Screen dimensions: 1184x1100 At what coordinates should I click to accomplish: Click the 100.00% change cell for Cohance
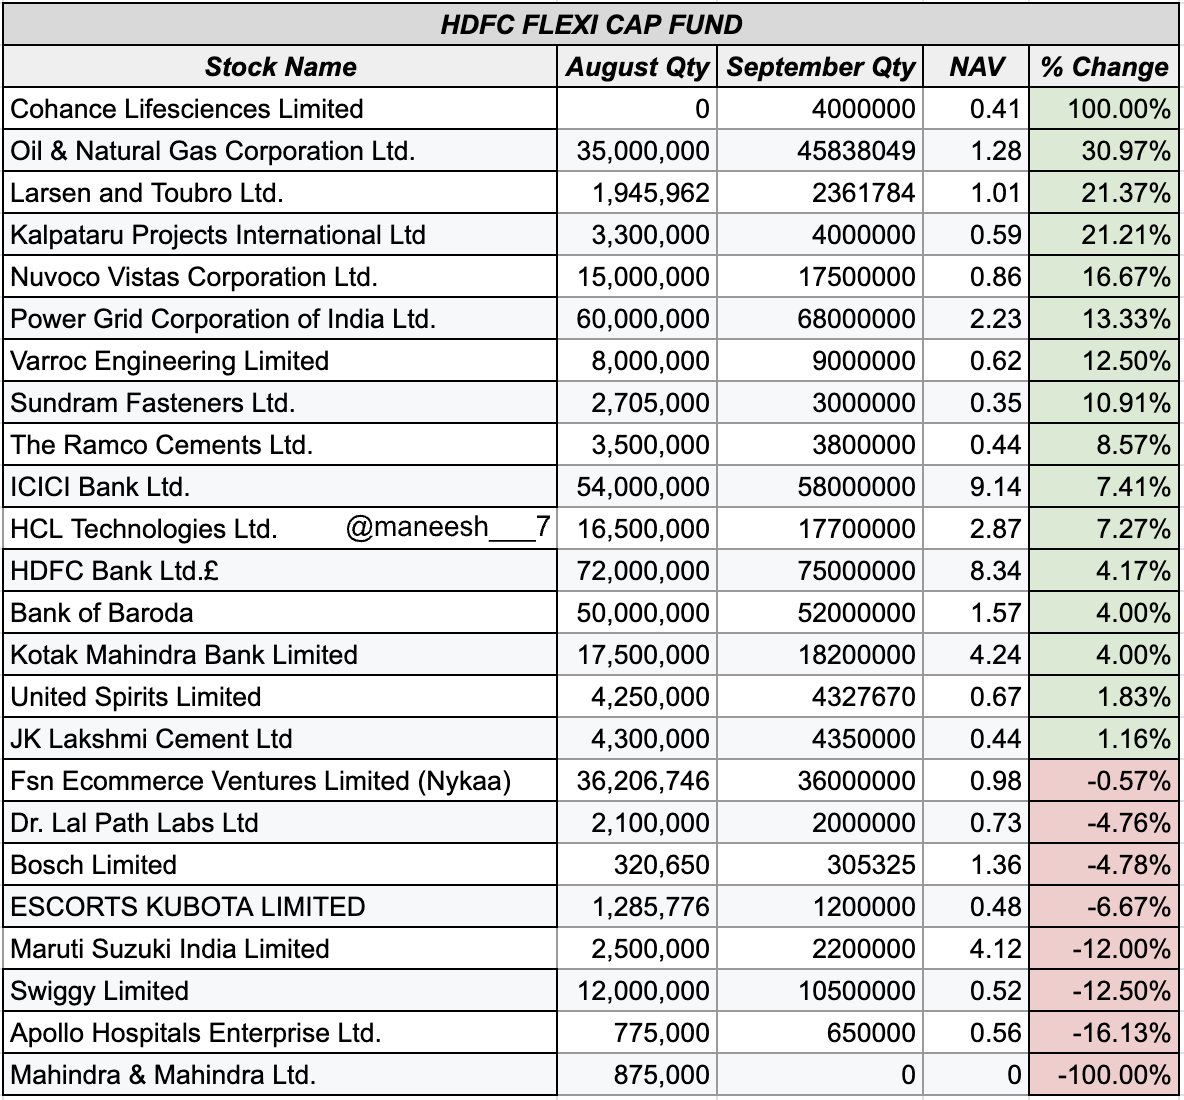coord(1104,109)
